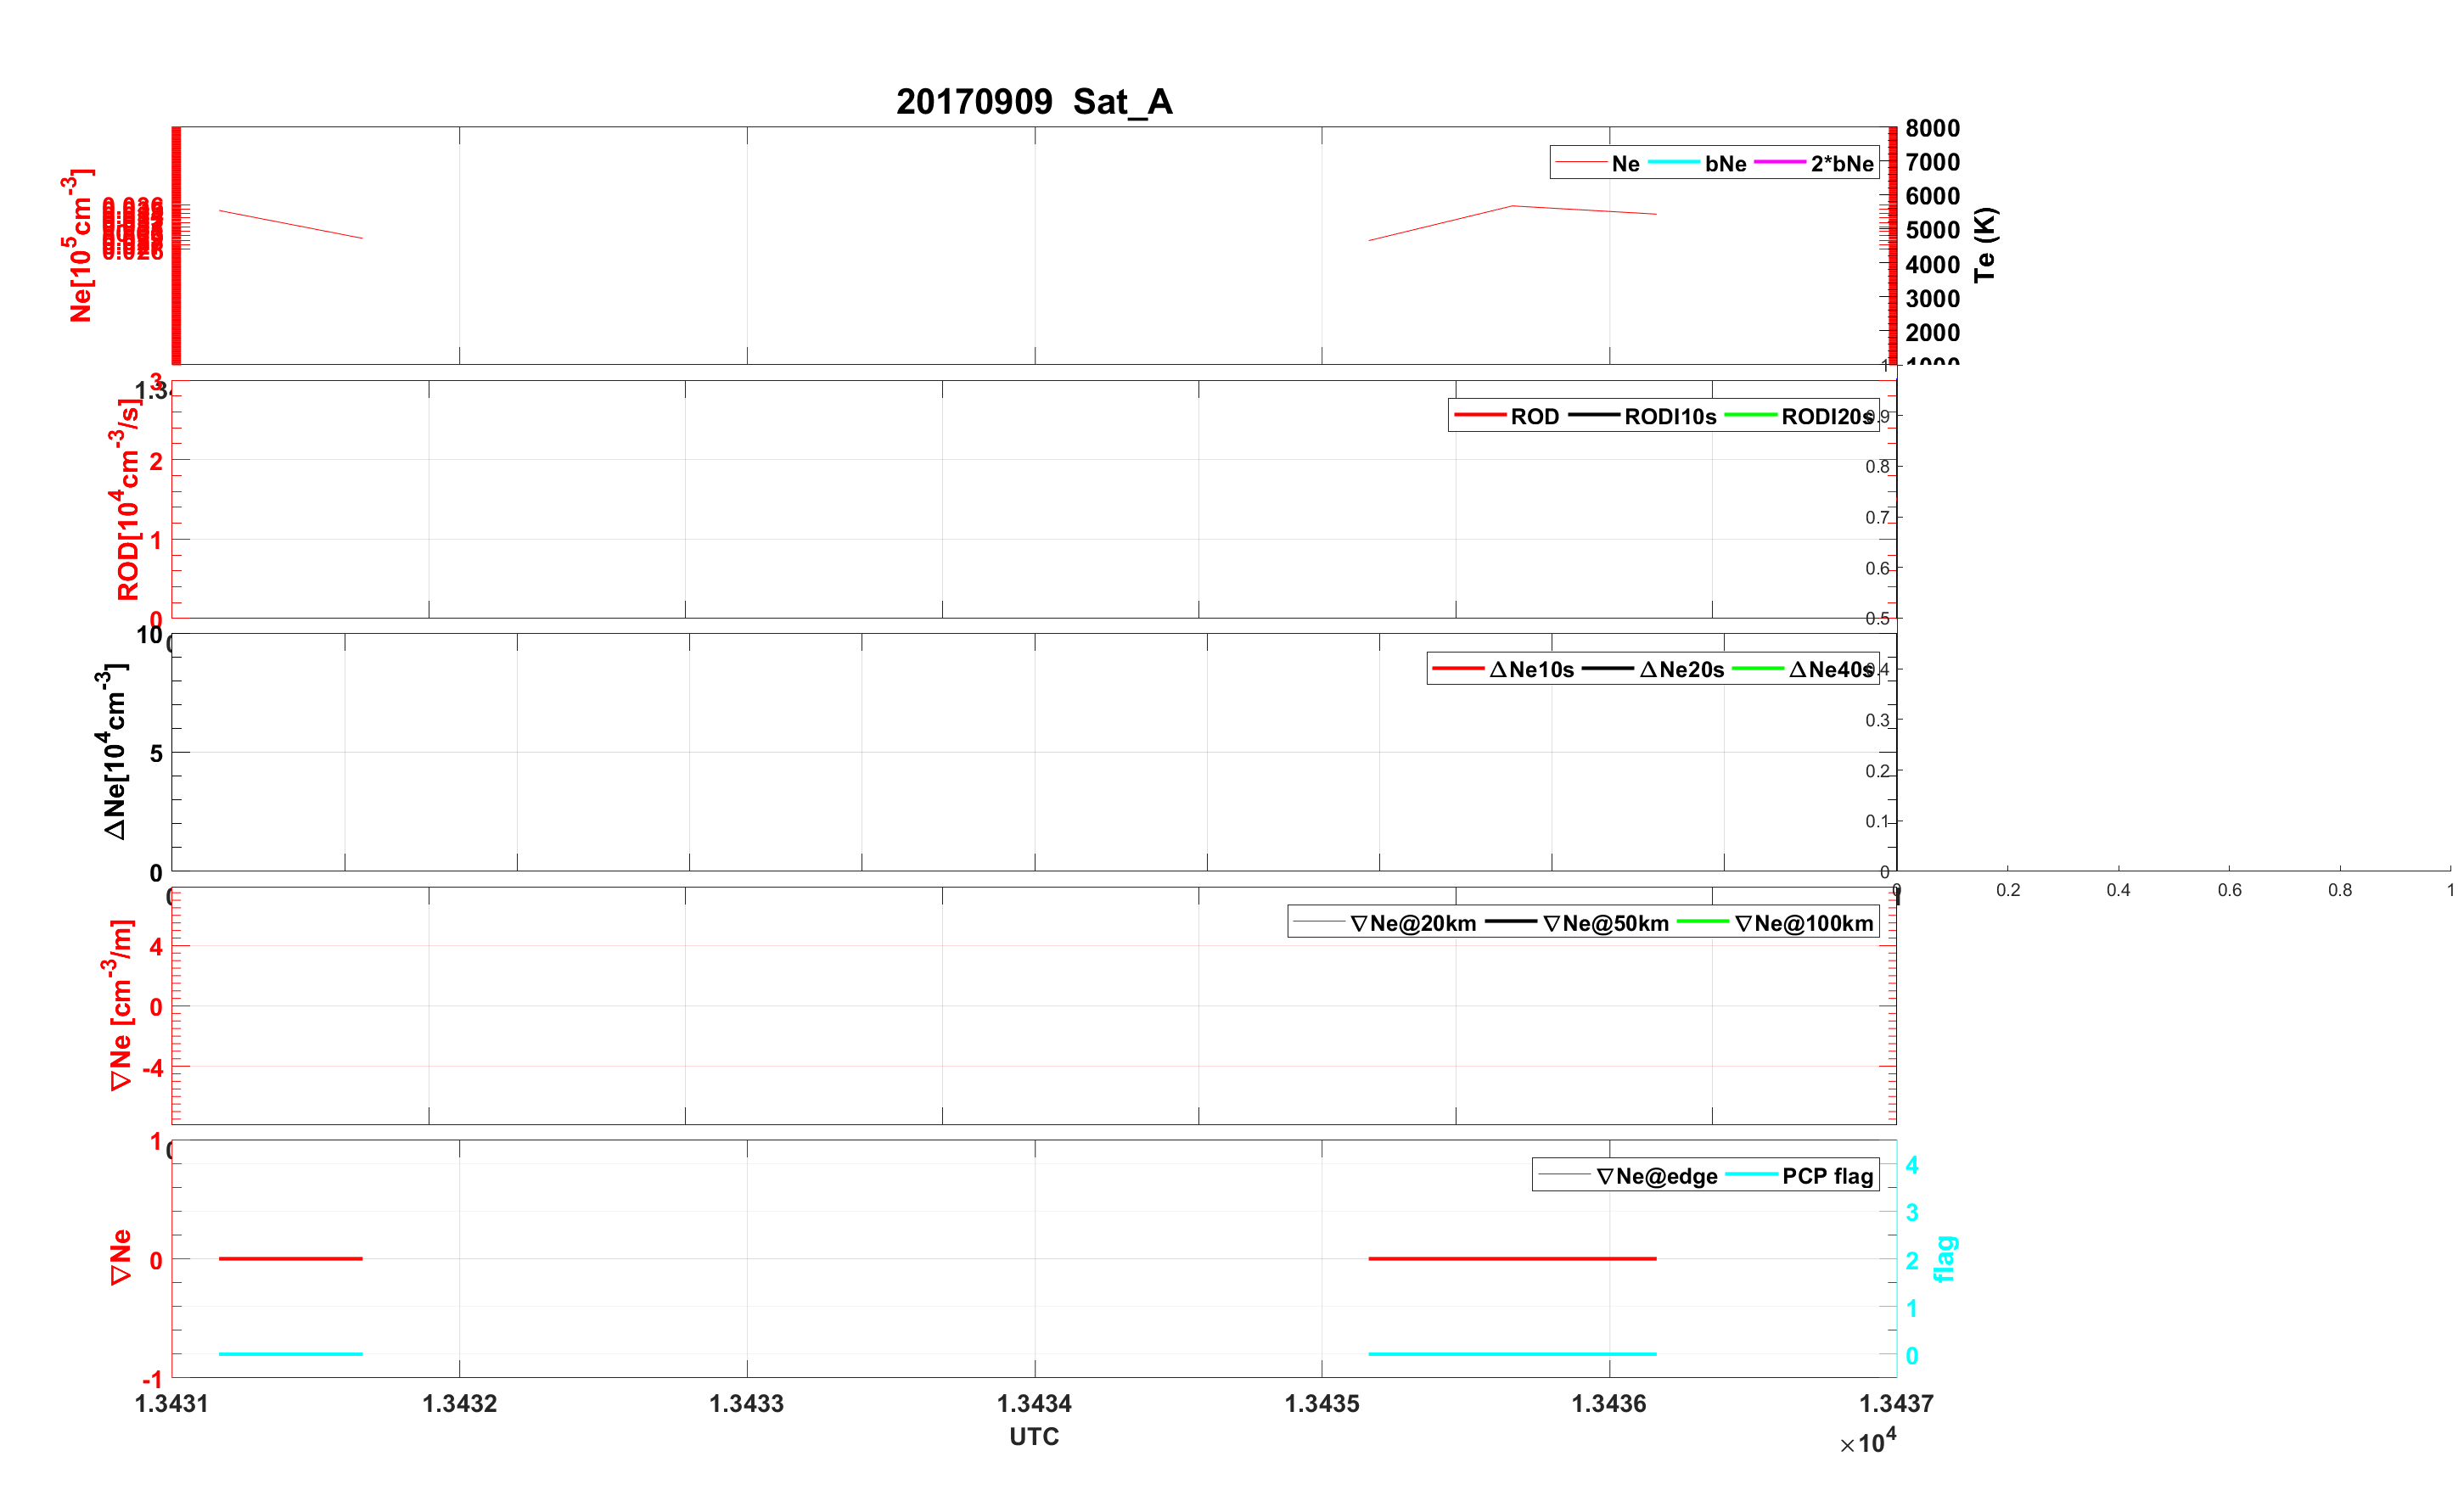Viewport: 2464px width, 1490px height.
Task: Click the cyan bNe legend line sample
Action: [1673, 162]
